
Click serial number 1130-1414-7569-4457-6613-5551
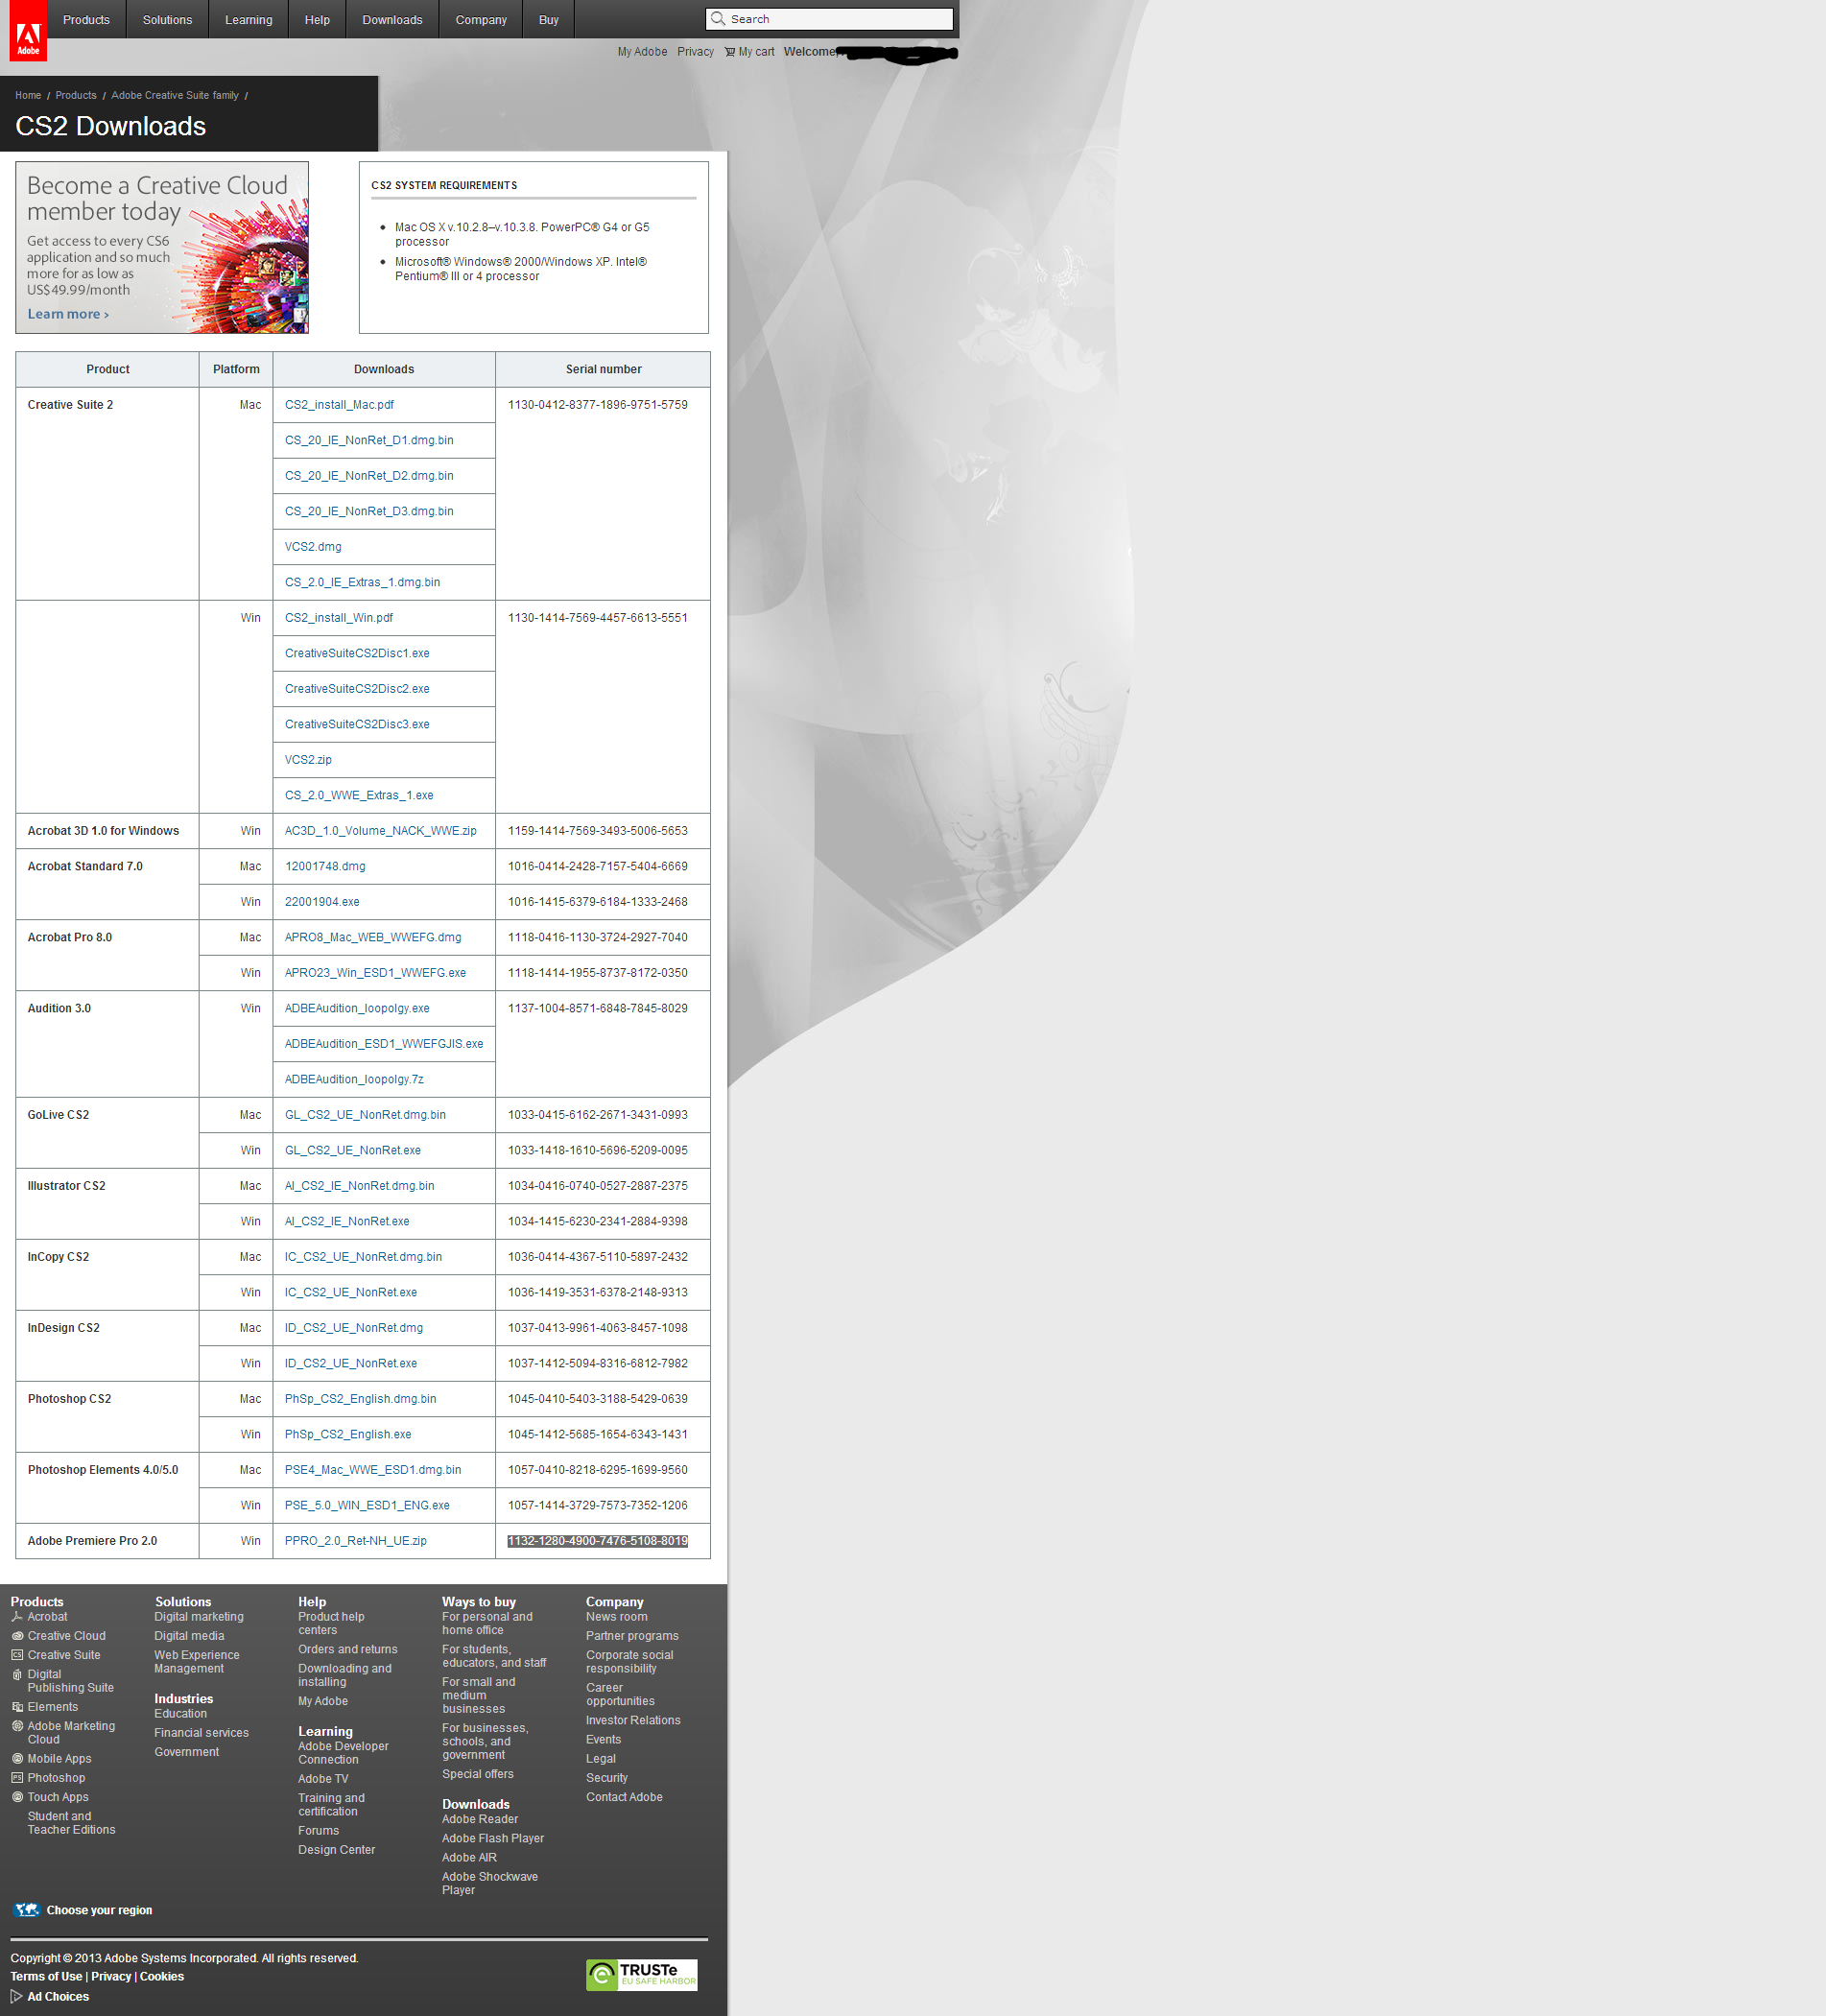click(x=598, y=618)
